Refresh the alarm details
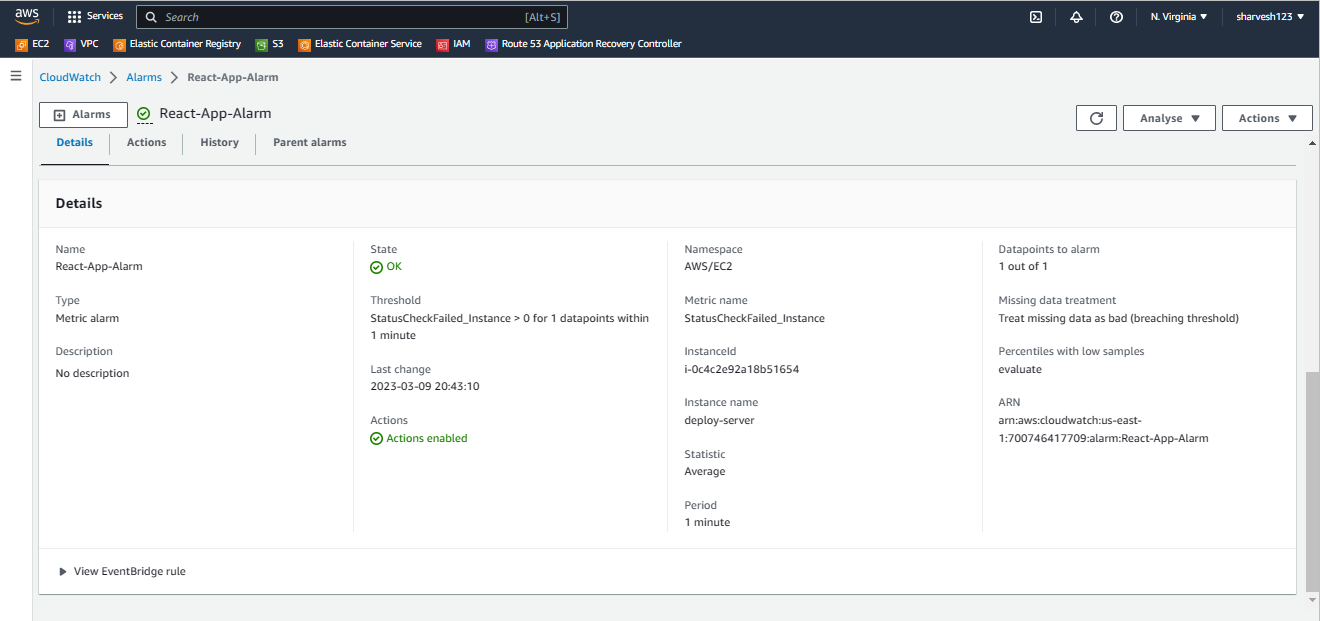This screenshot has height=621, width=1320. [x=1096, y=117]
